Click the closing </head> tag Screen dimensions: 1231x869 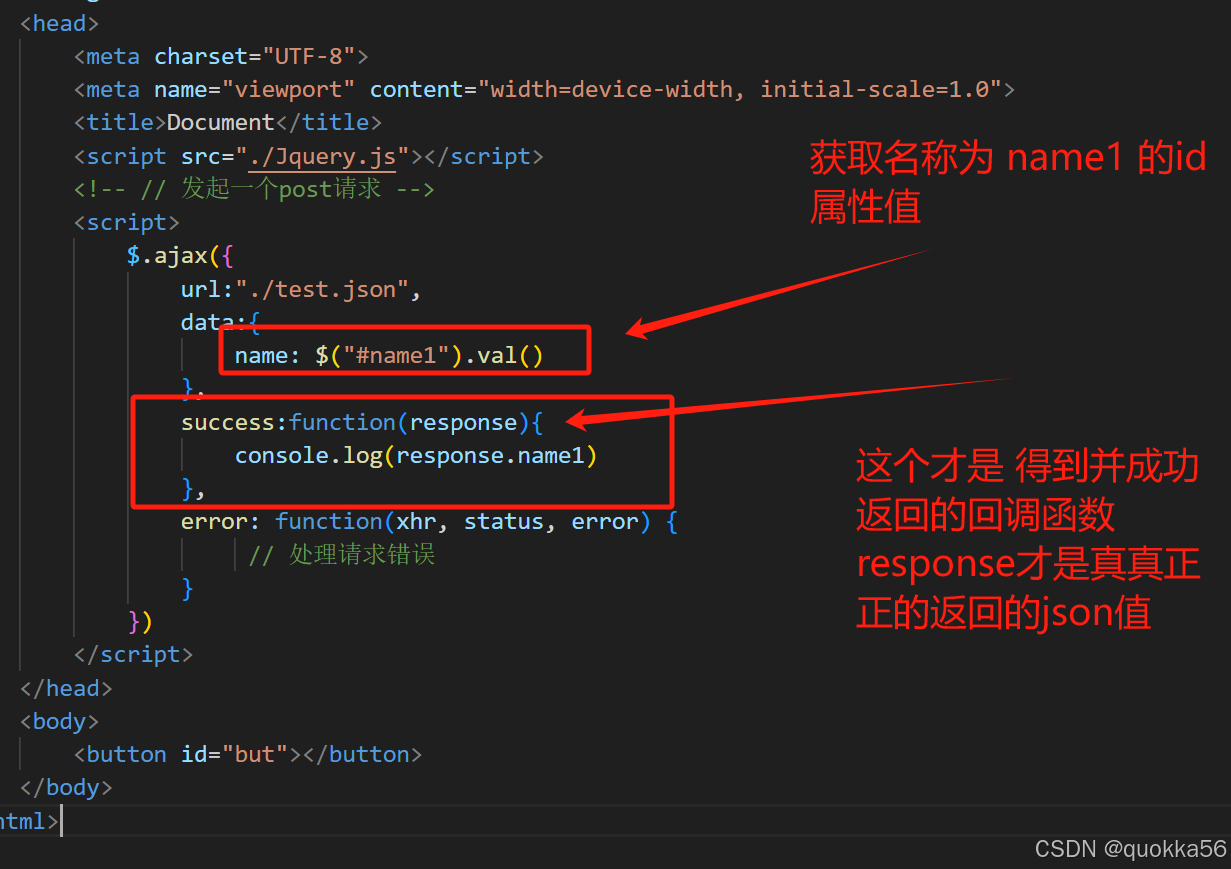[x=66, y=688]
